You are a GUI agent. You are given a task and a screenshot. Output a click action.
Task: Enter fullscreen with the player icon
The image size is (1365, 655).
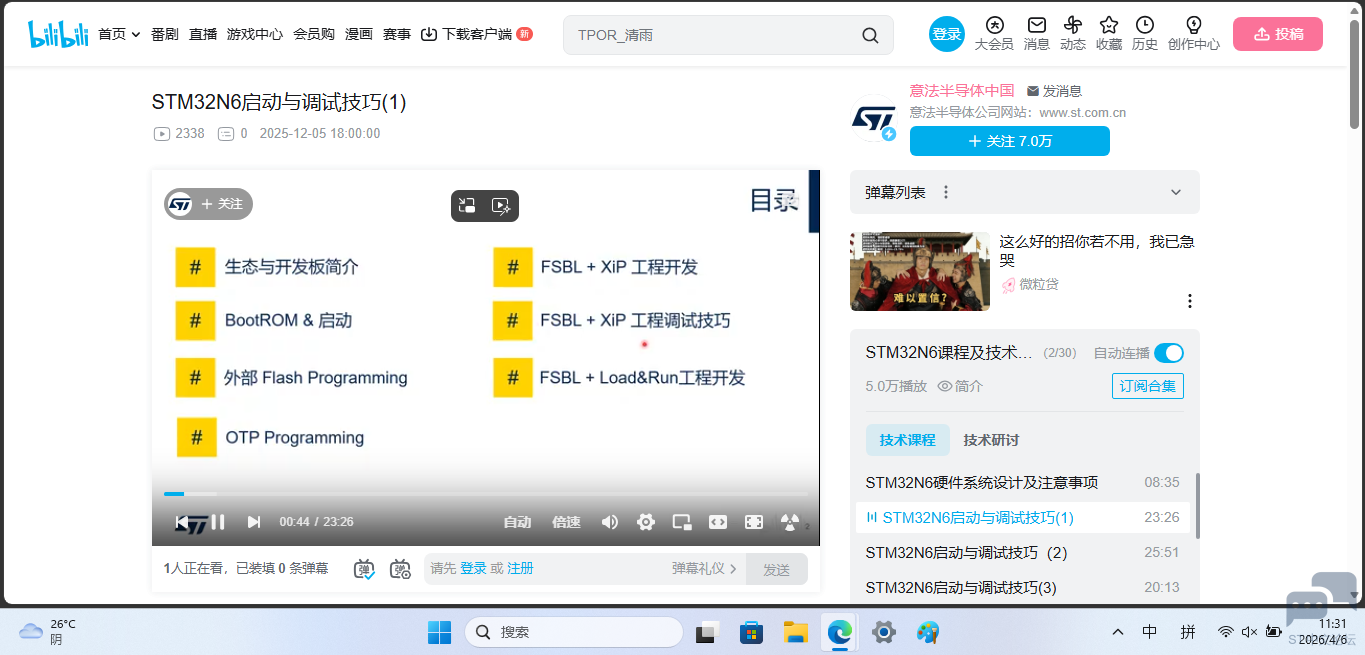(753, 521)
